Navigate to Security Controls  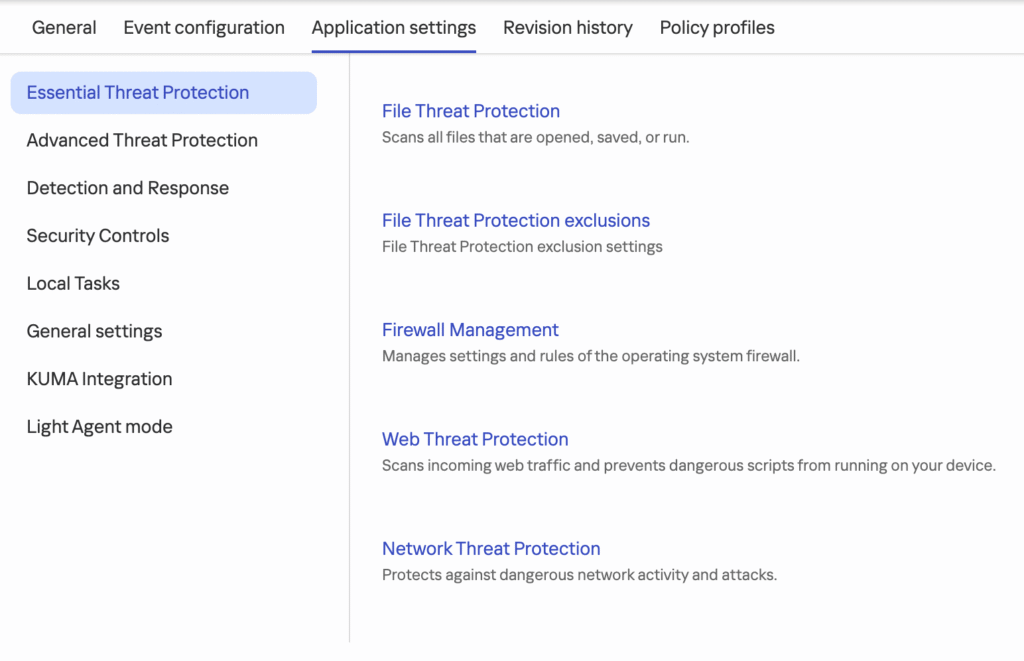[98, 236]
